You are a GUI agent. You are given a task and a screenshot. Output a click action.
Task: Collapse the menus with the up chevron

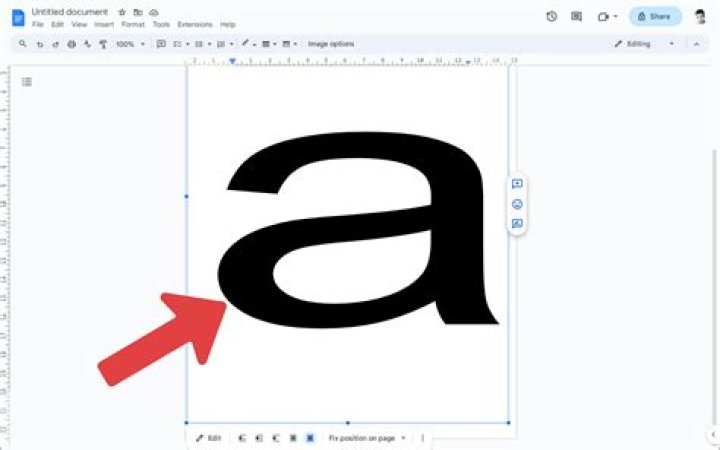(697, 44)
